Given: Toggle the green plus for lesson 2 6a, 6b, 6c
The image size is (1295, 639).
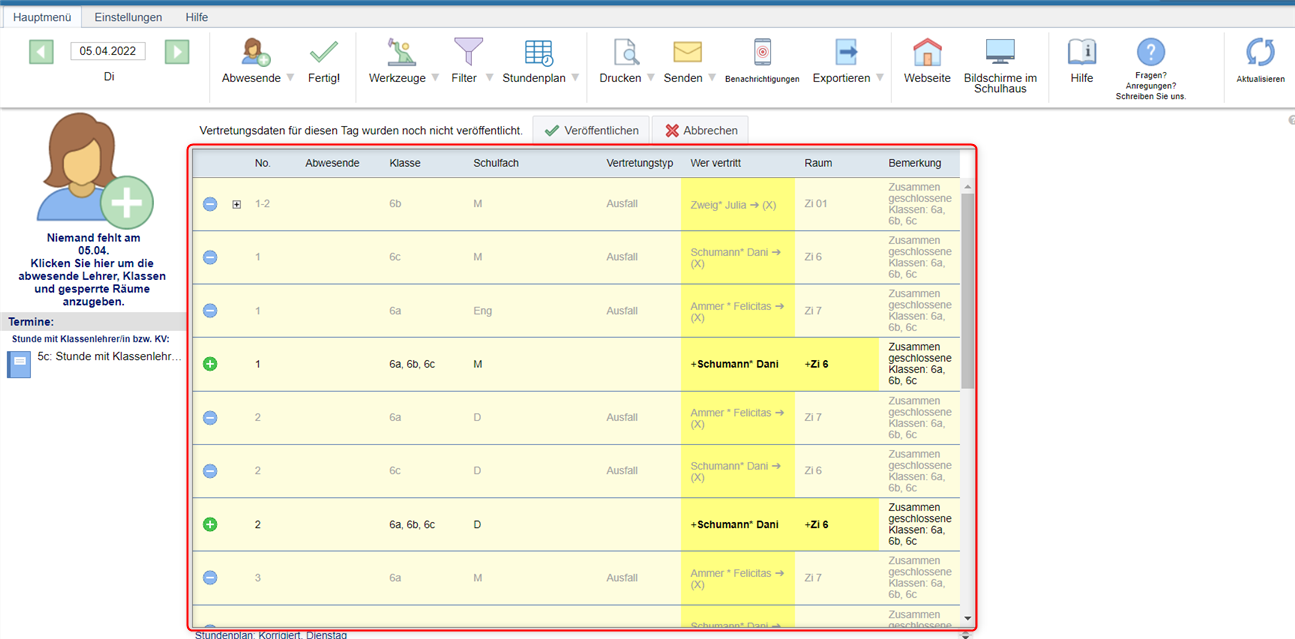Looking at the screenshot, I should [x=210, y=524].
